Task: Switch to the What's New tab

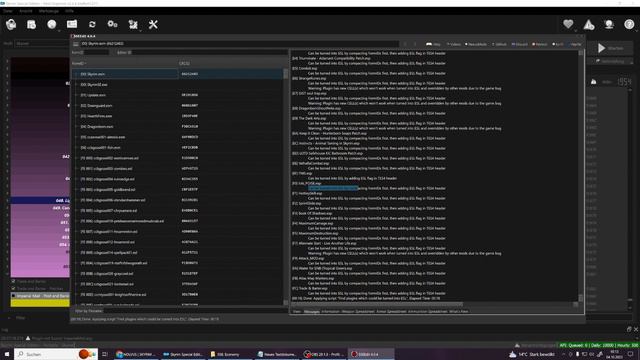Action: [x=458, y=311]
